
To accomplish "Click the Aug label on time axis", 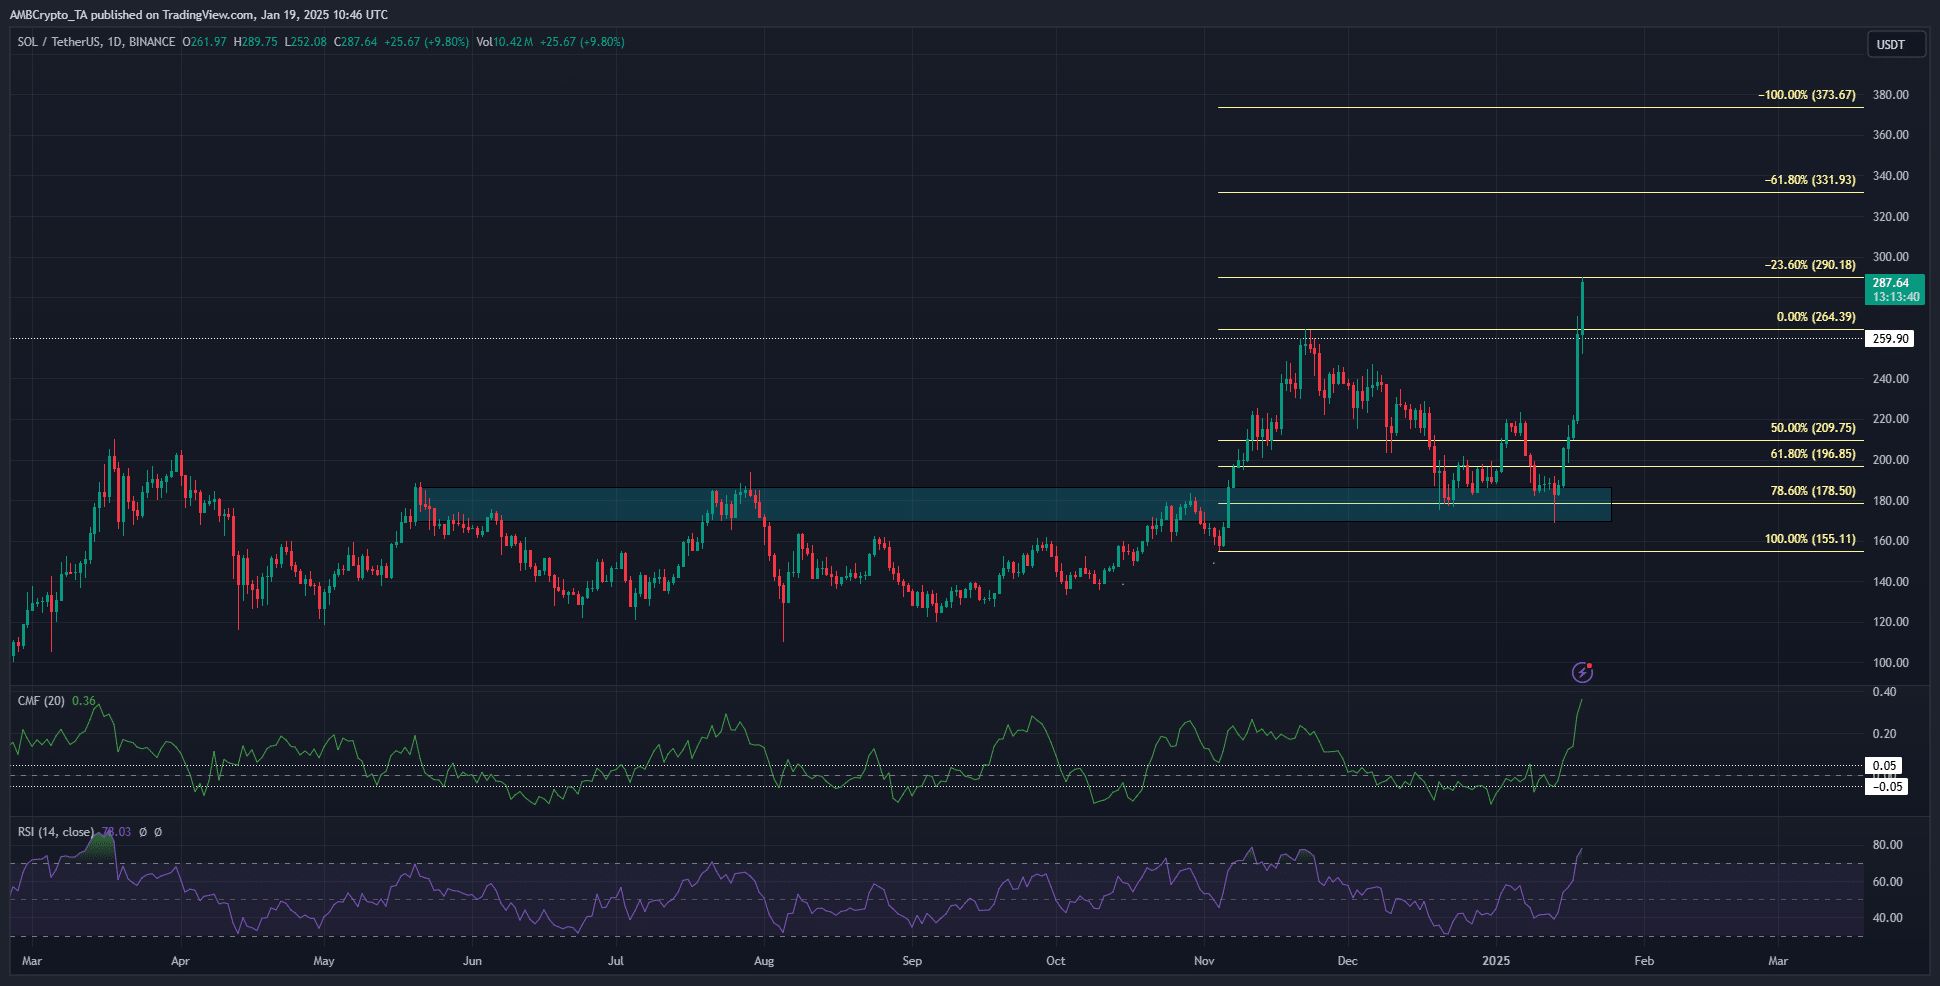I will [x=764, y=961].
